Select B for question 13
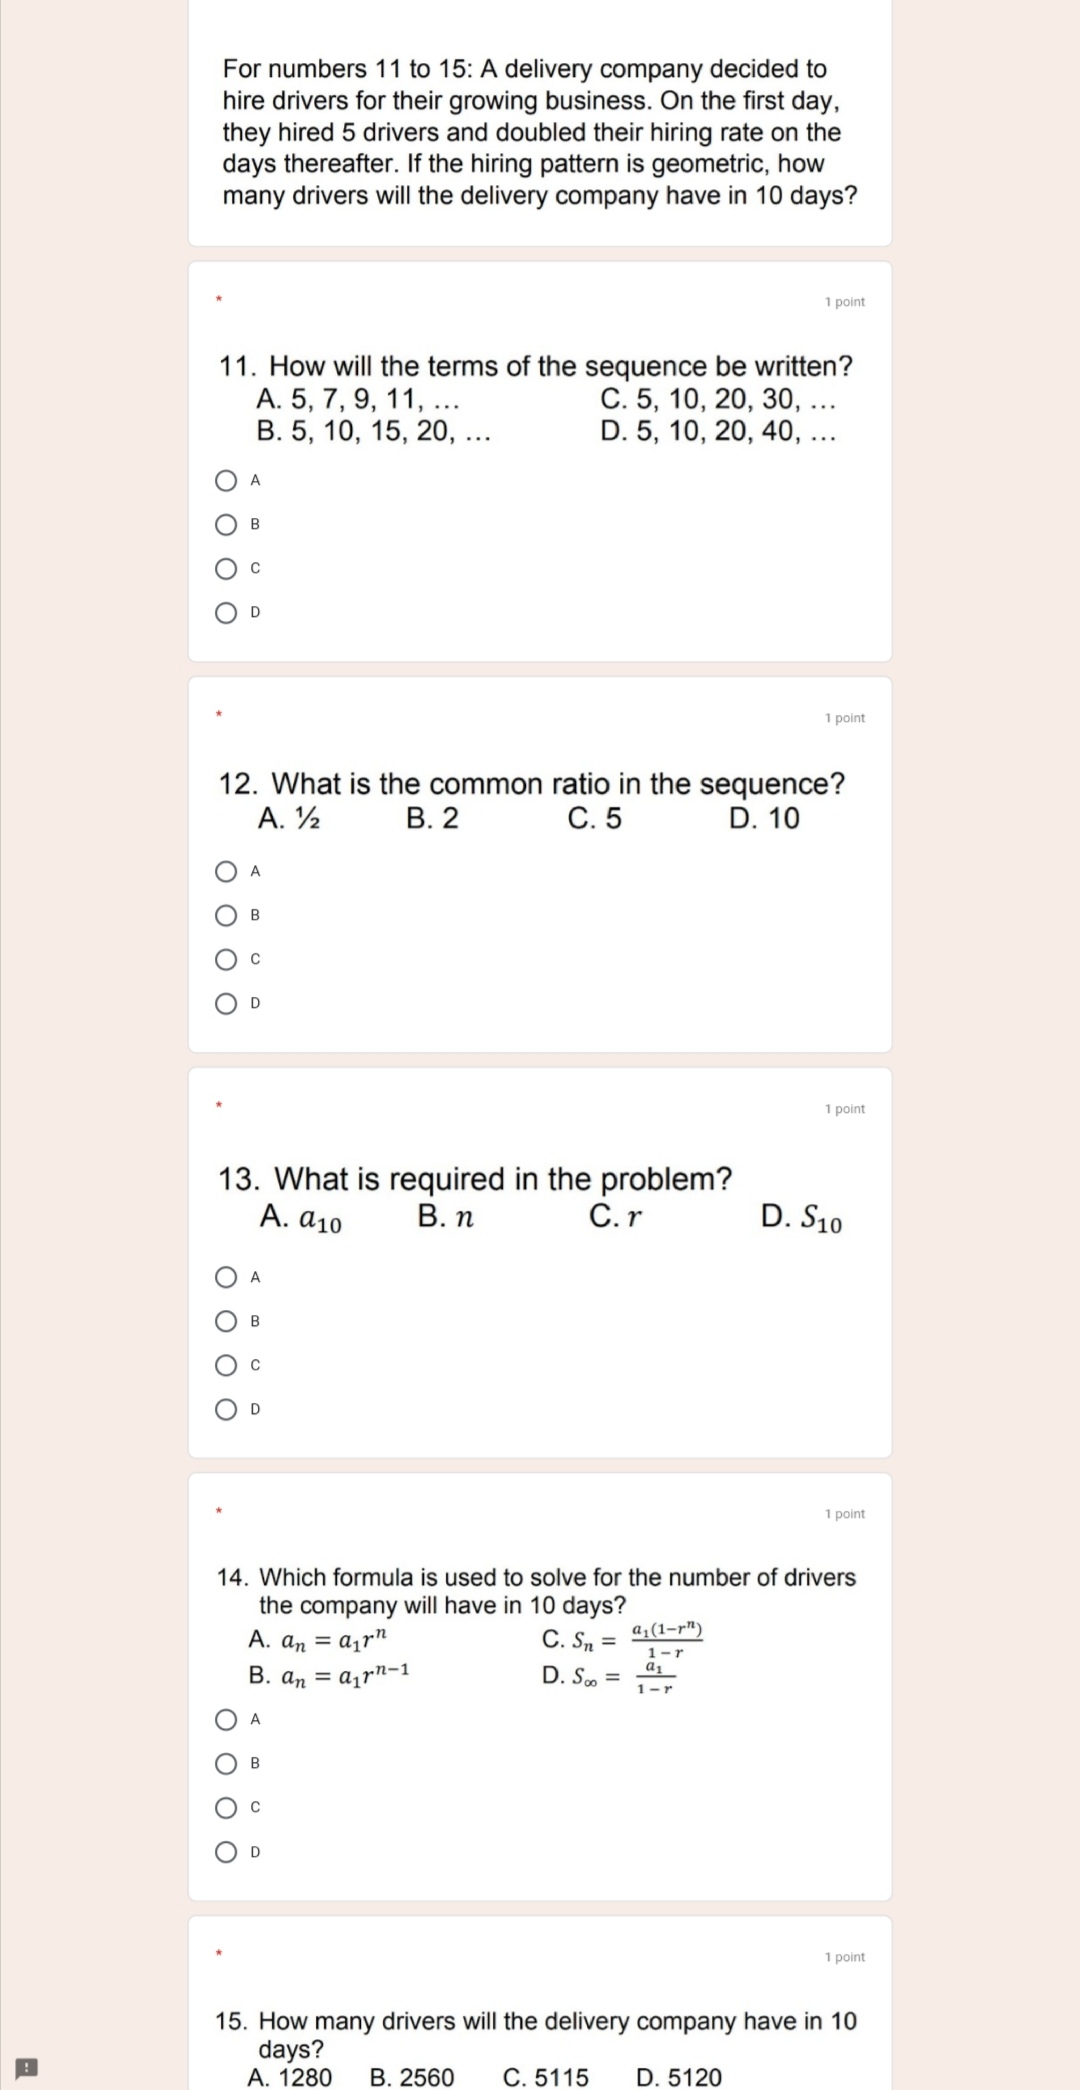This screenshot has width=1080, height=2090. coord(224,1319)
